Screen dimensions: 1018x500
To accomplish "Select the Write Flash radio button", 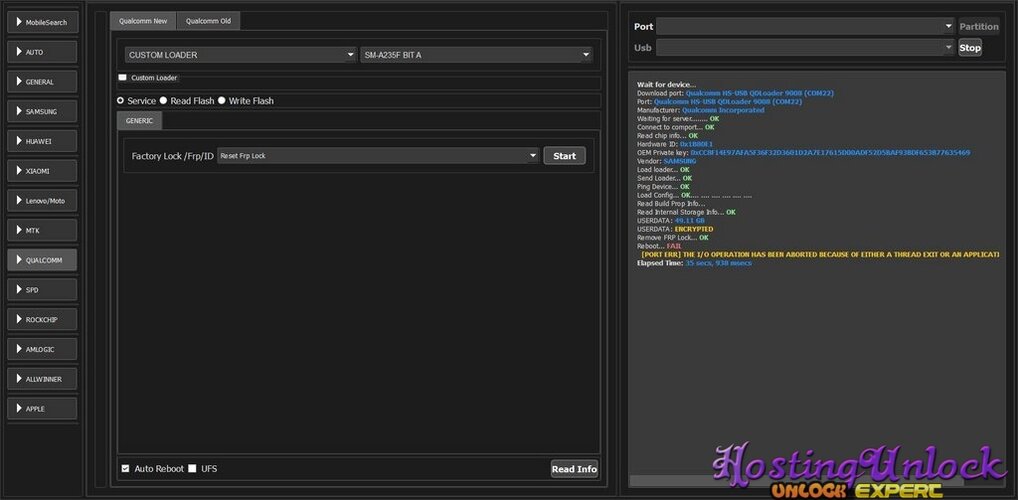I will coord(221,101).
